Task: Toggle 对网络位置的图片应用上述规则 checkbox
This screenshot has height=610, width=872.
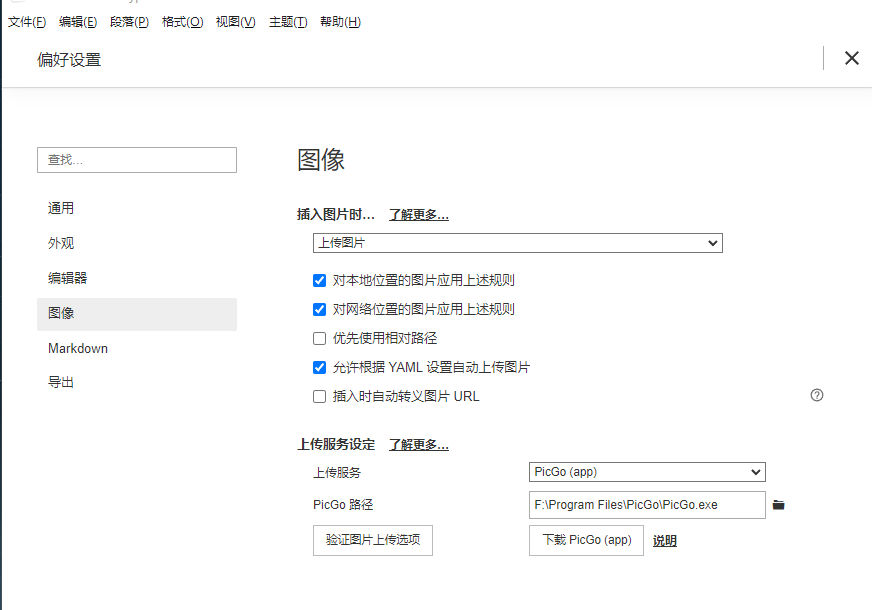Action: (x=320, y=309)
